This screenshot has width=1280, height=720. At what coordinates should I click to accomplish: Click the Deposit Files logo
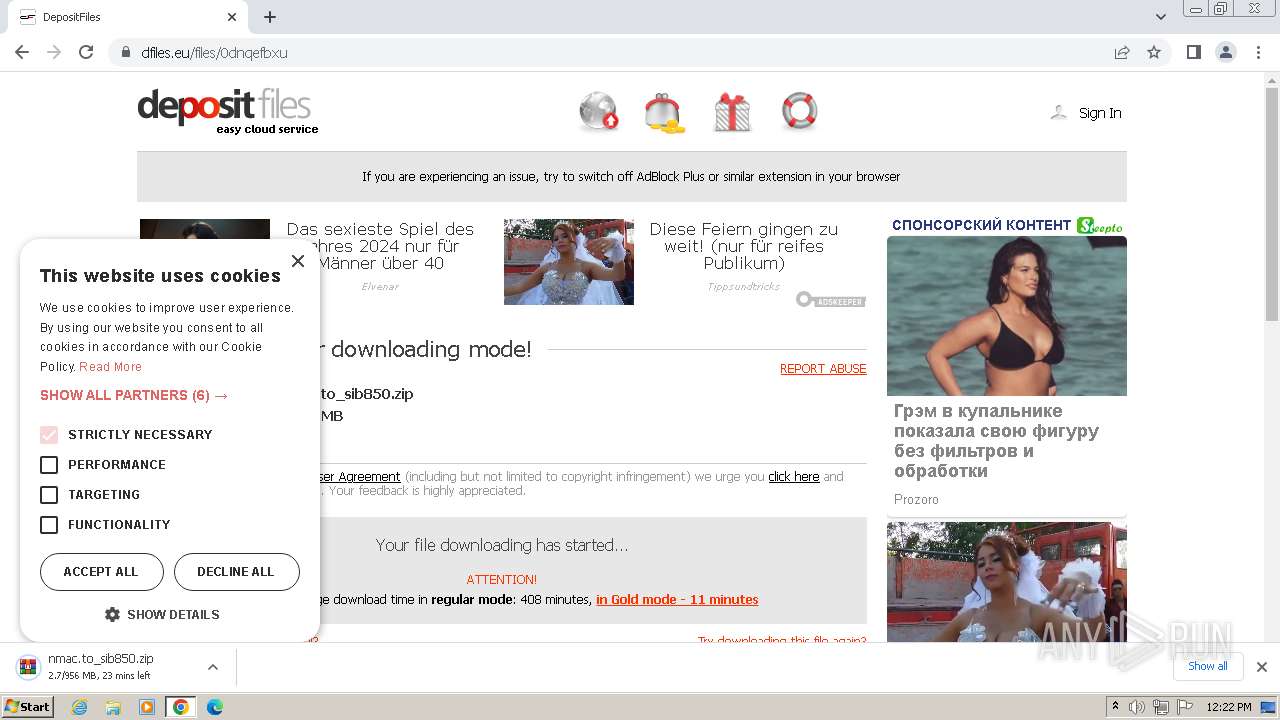(228, 111)
